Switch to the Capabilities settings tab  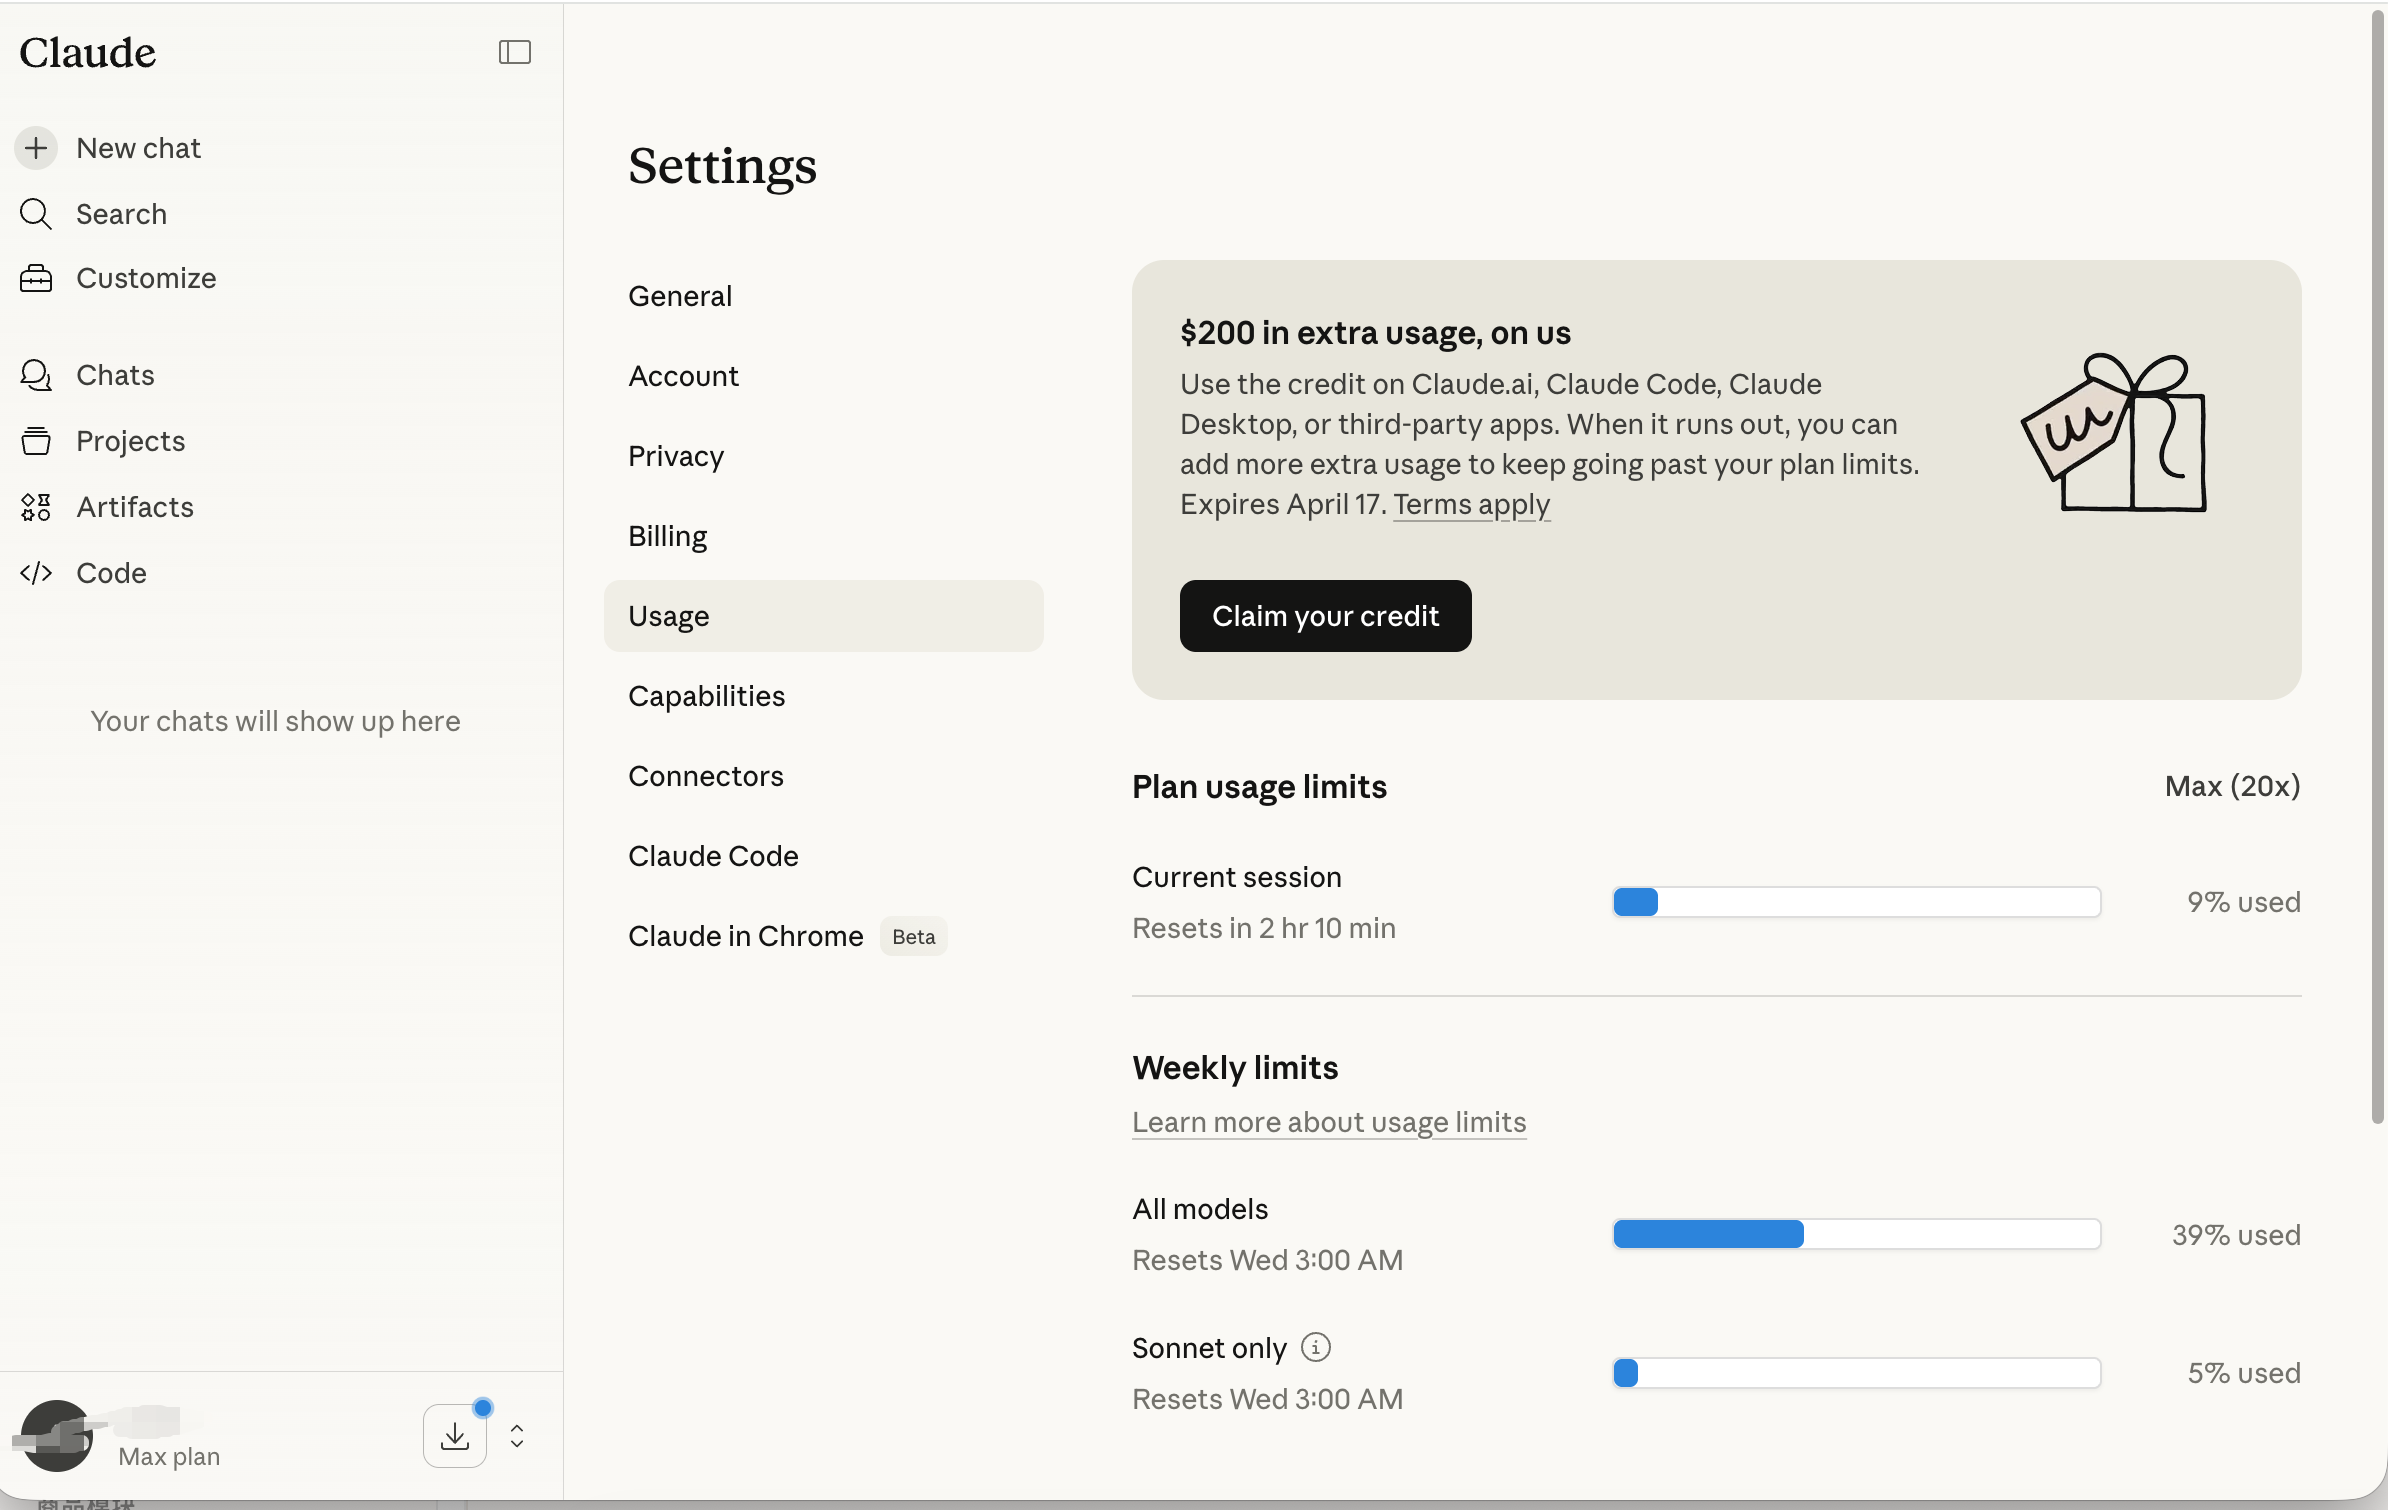[x=706, y=696]
